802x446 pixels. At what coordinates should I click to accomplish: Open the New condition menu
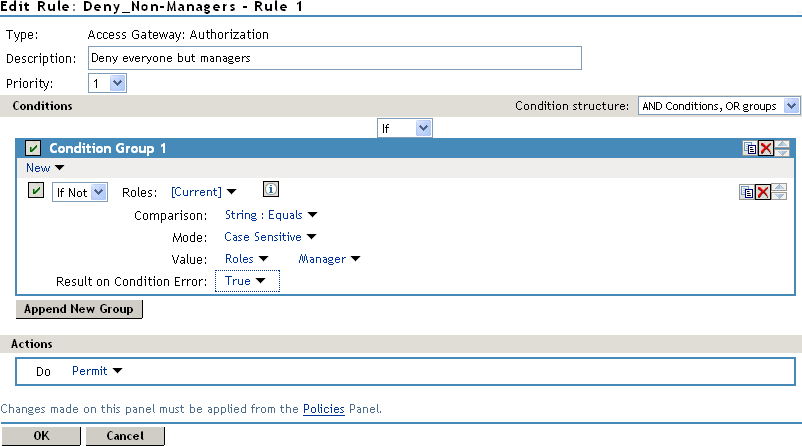tap(44, 168)
